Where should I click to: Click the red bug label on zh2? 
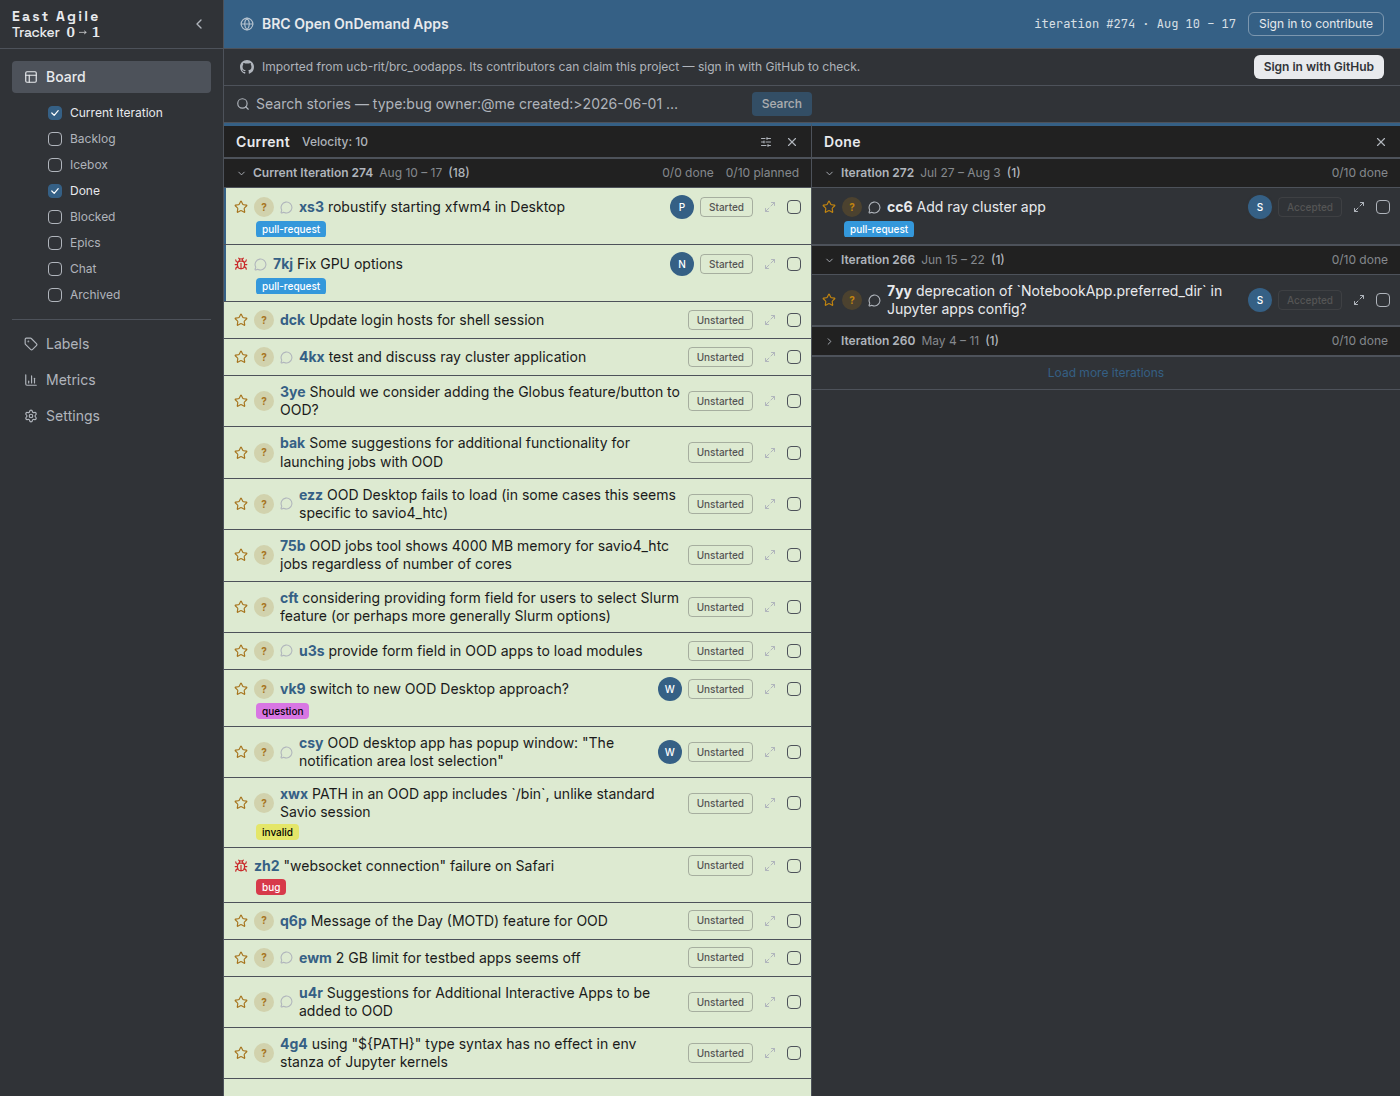[x=271, y=887]
